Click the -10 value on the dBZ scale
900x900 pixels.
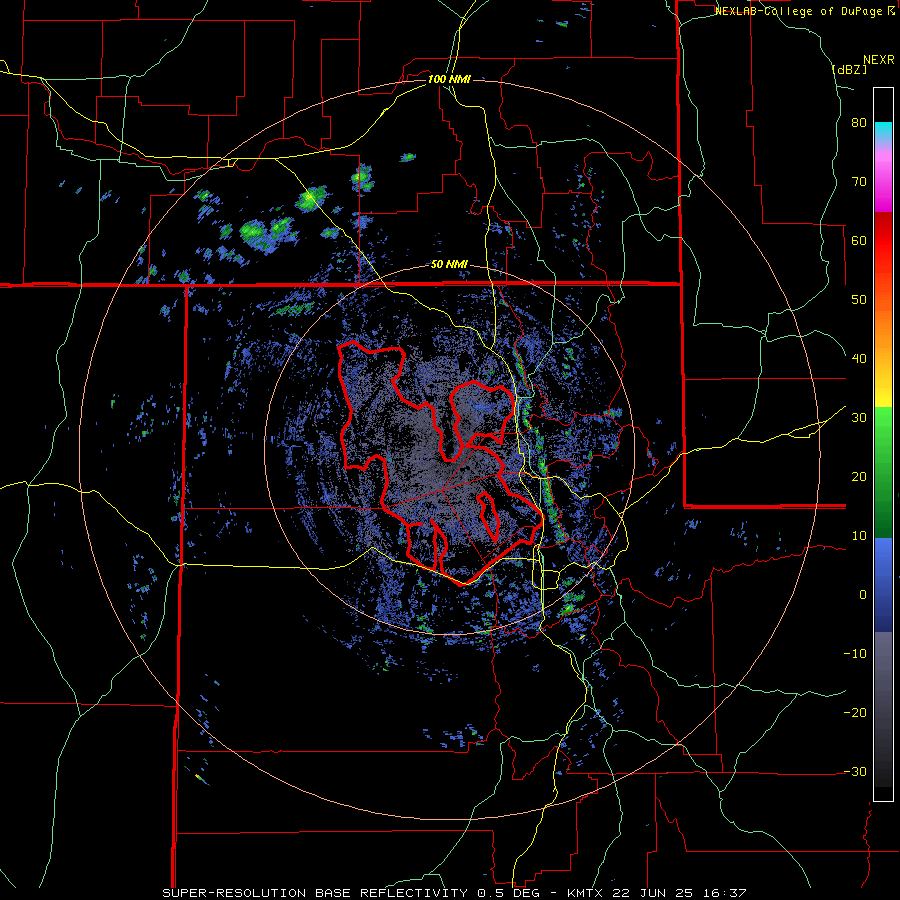[x=855, y=654]
